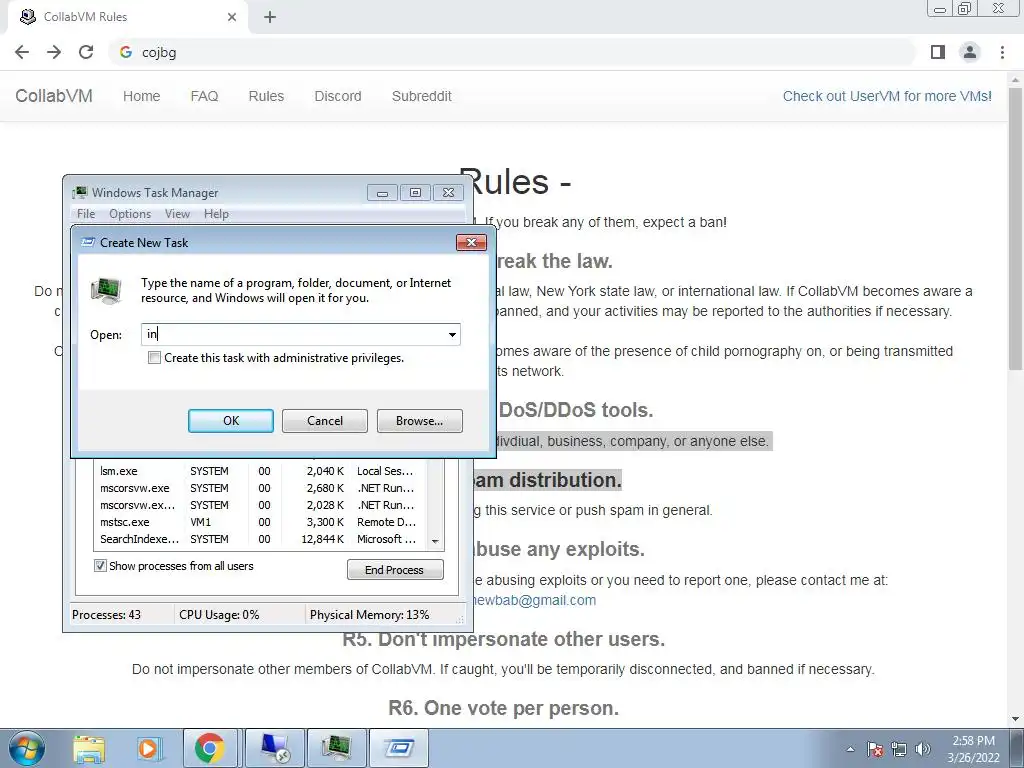Click the address bar showing cojbg
The height and width of the screenshot is (768, 1024).
513,52
